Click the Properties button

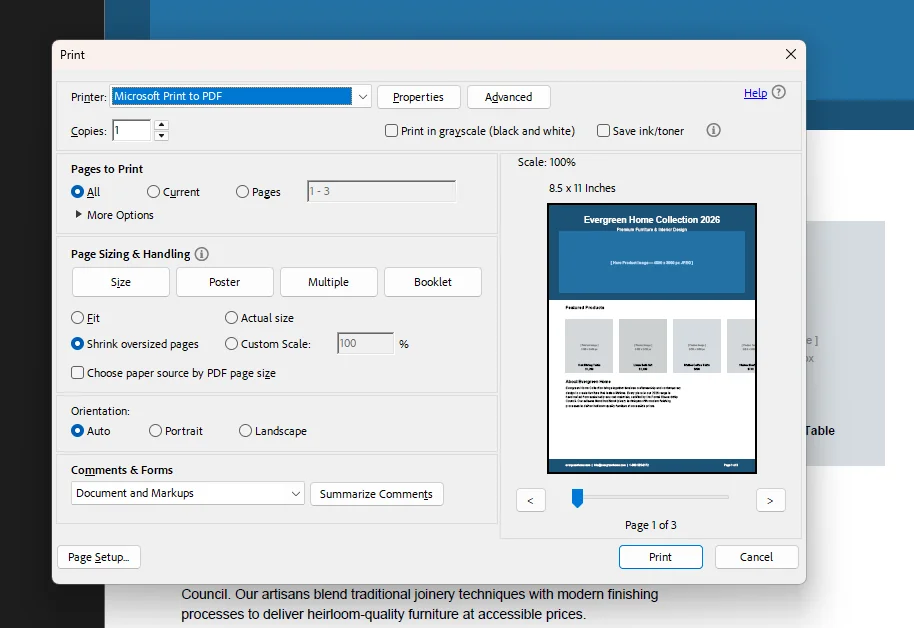pos(419,97)
